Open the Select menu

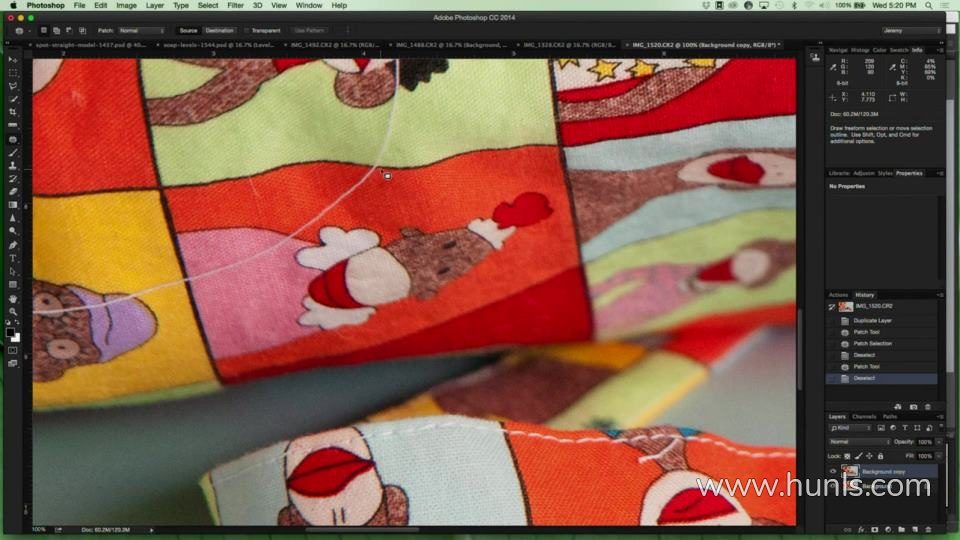(208, 5)
